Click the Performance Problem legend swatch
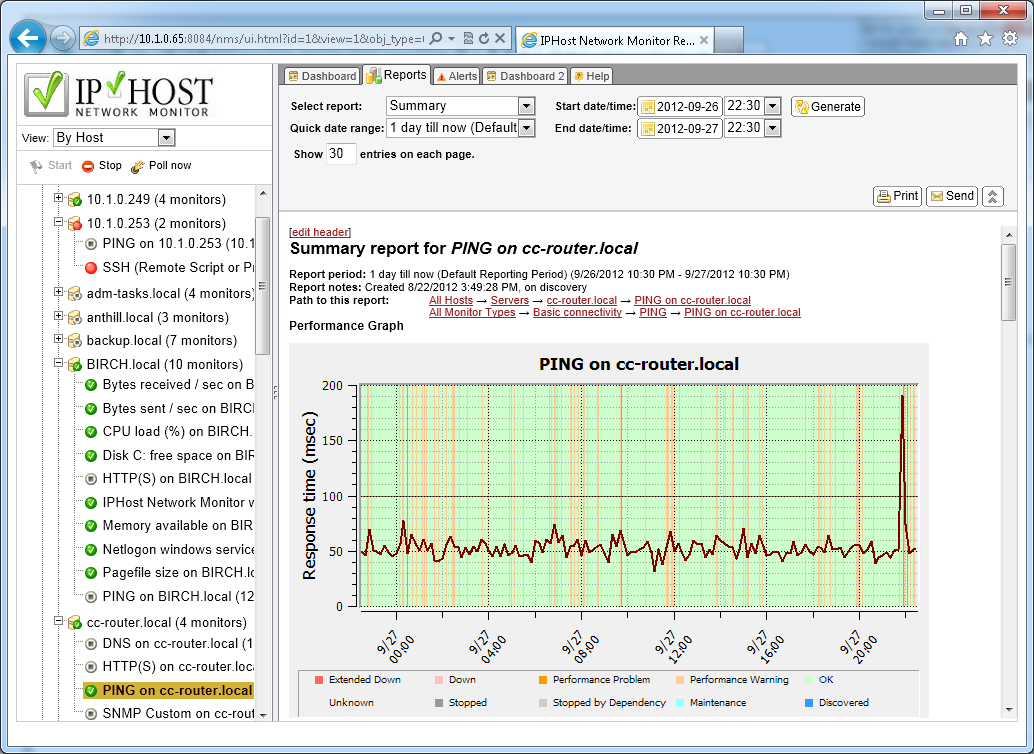The width and height of the screenshot is (1034, 754). coord(543,680)
